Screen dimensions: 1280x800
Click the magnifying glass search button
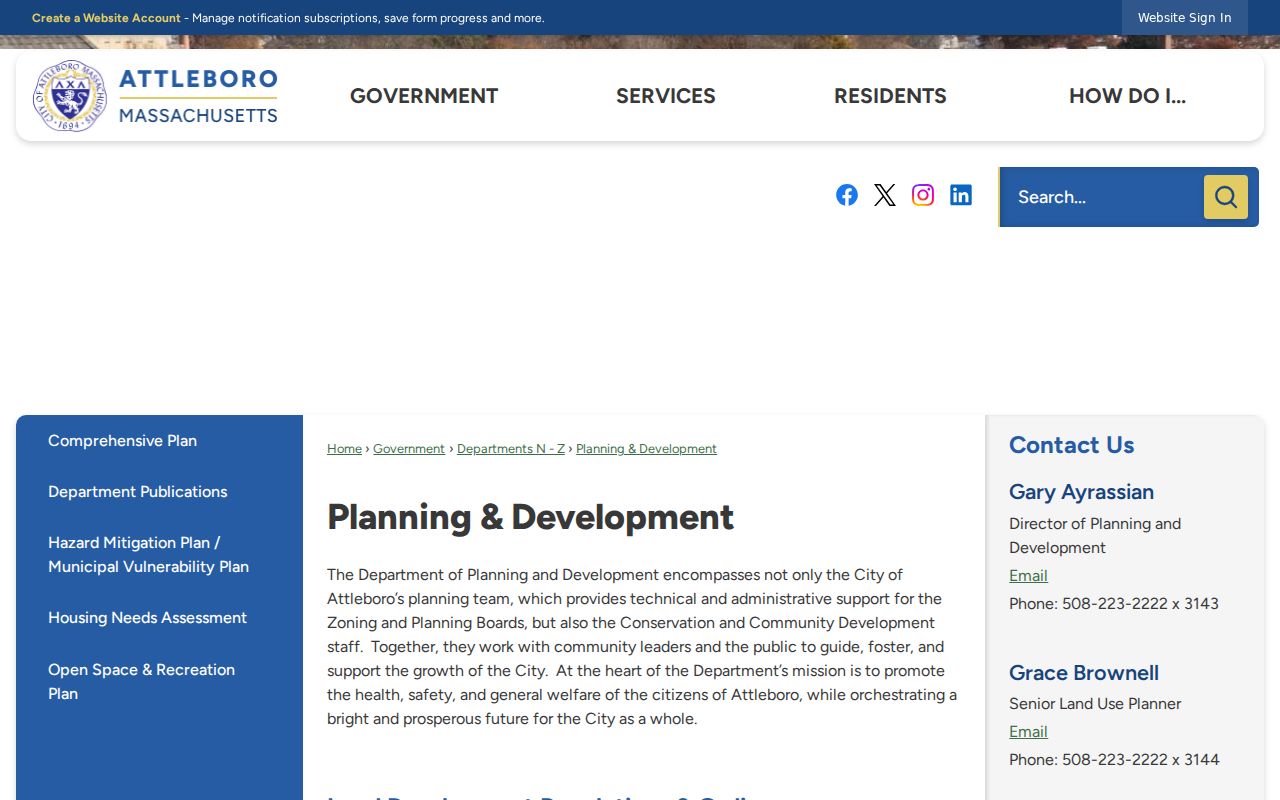(x=1226, y=197)
